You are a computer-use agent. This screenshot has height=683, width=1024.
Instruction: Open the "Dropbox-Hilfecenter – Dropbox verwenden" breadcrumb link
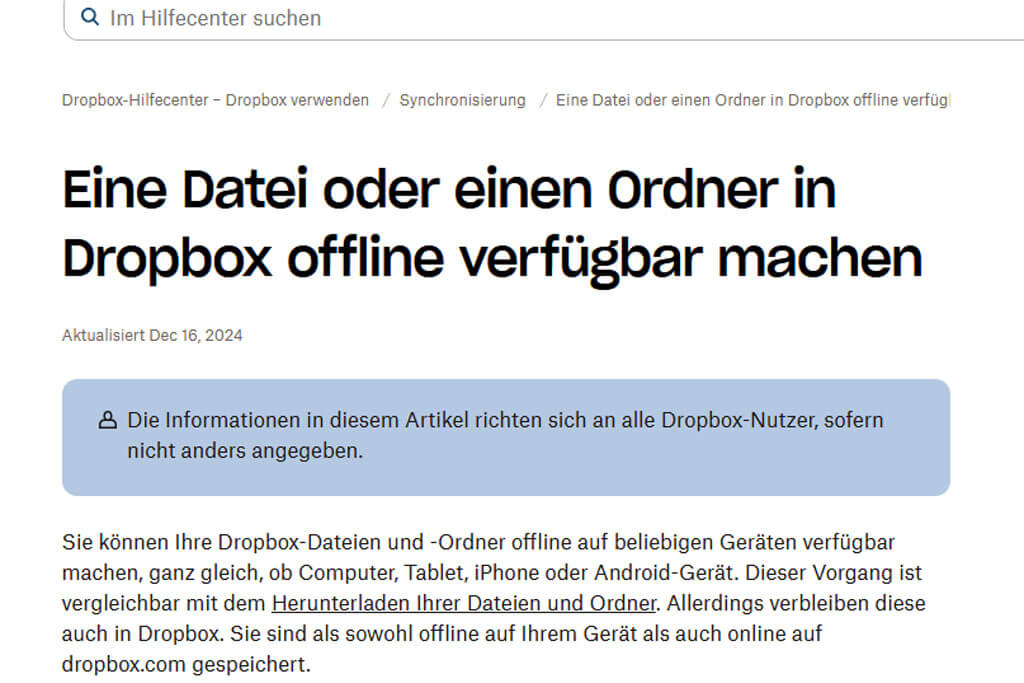click(216, 100)
